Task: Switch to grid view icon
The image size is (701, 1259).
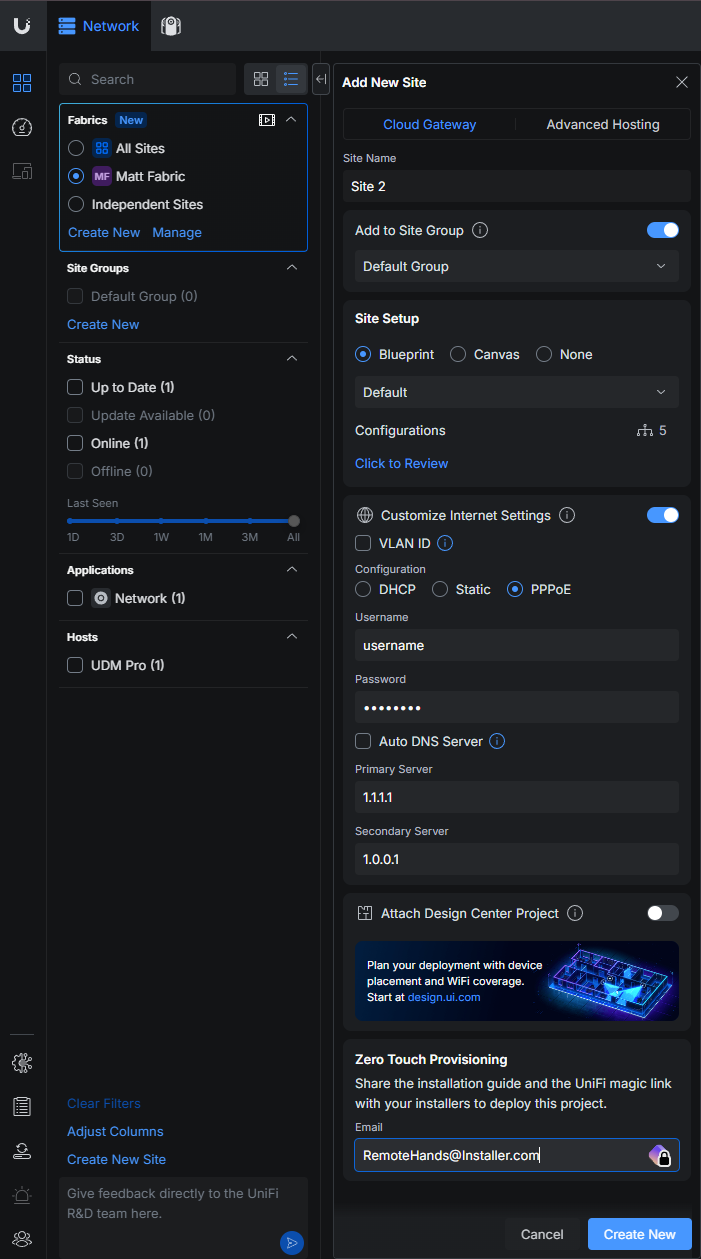Action: pyautogui.click(x=261, y=79)
